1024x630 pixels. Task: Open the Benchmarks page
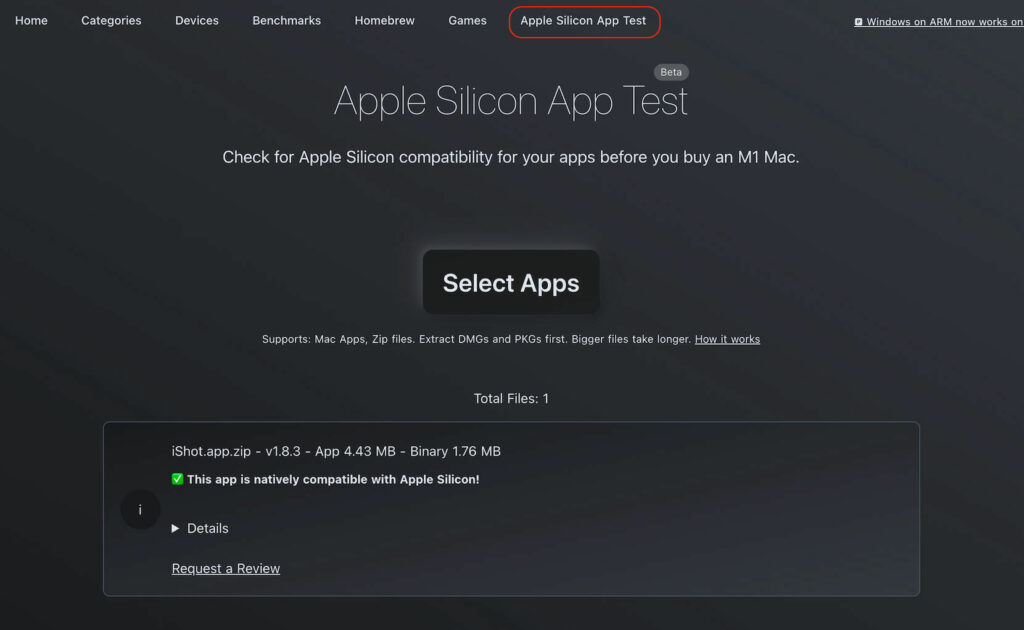(286, 21)
